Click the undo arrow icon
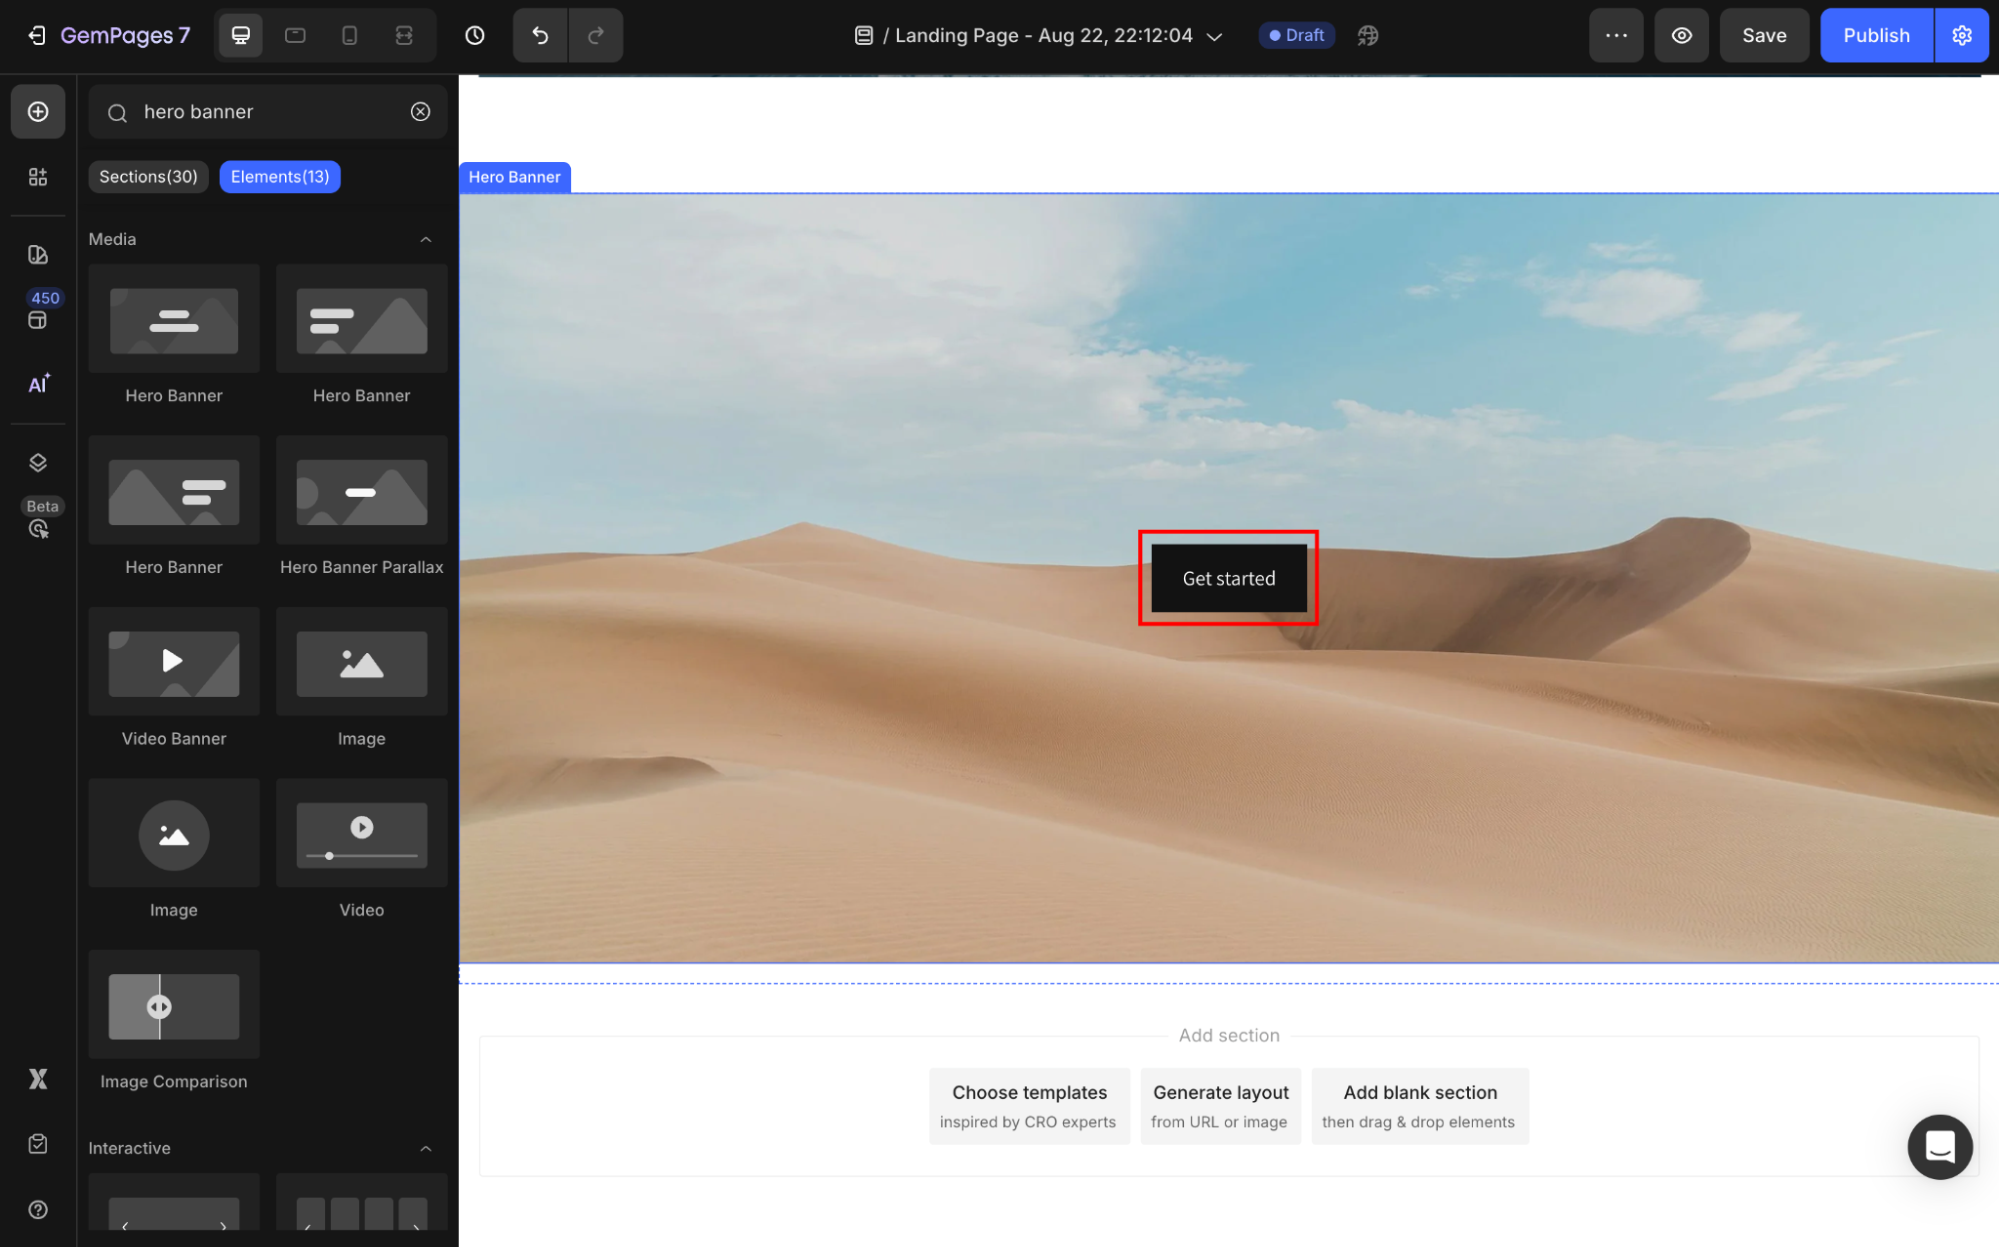Image resolution: width=1999 pixels, height=1248 pixels. [540, 36]
